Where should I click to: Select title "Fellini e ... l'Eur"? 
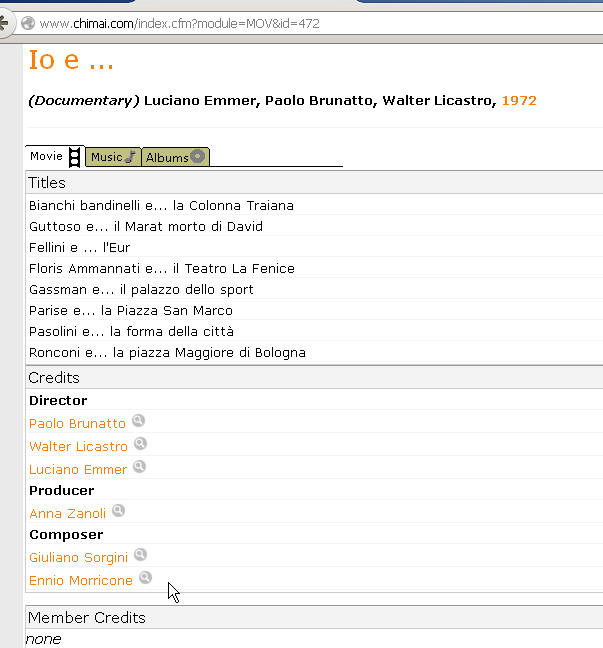[79, 248]
